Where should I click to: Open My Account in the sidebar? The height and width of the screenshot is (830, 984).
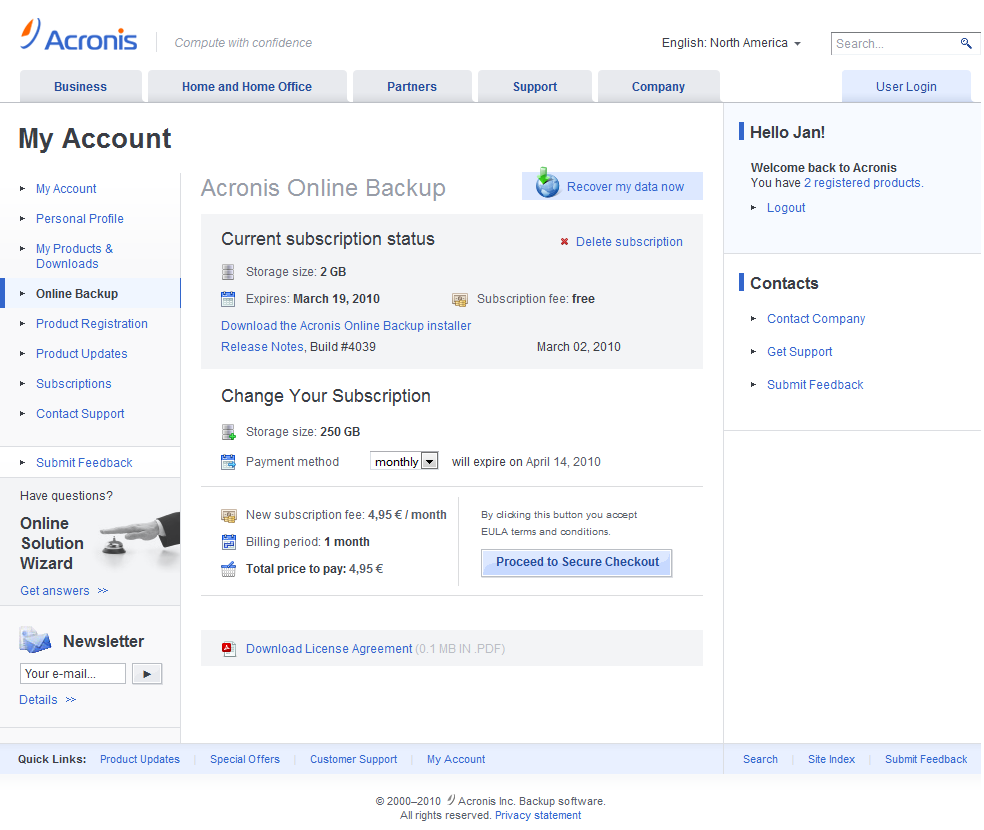(x=66, y=189)
